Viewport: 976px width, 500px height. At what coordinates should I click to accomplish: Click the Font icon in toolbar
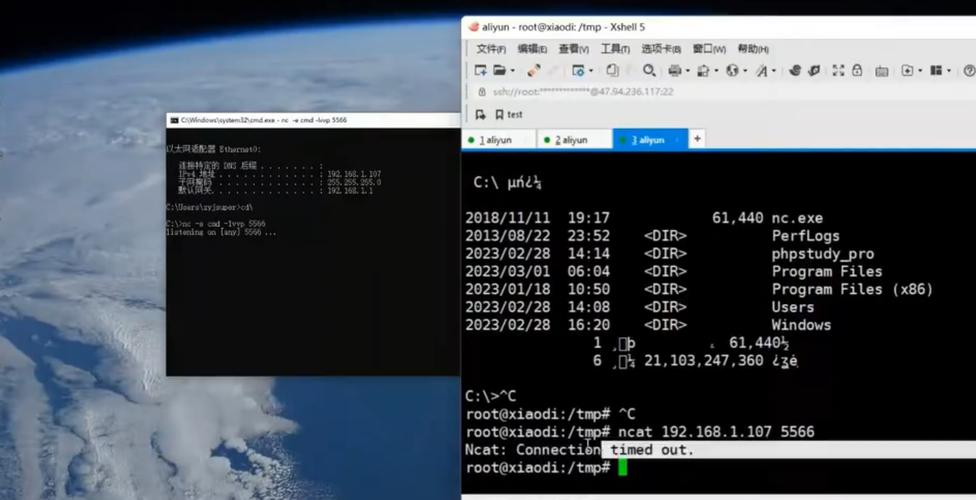762,71
